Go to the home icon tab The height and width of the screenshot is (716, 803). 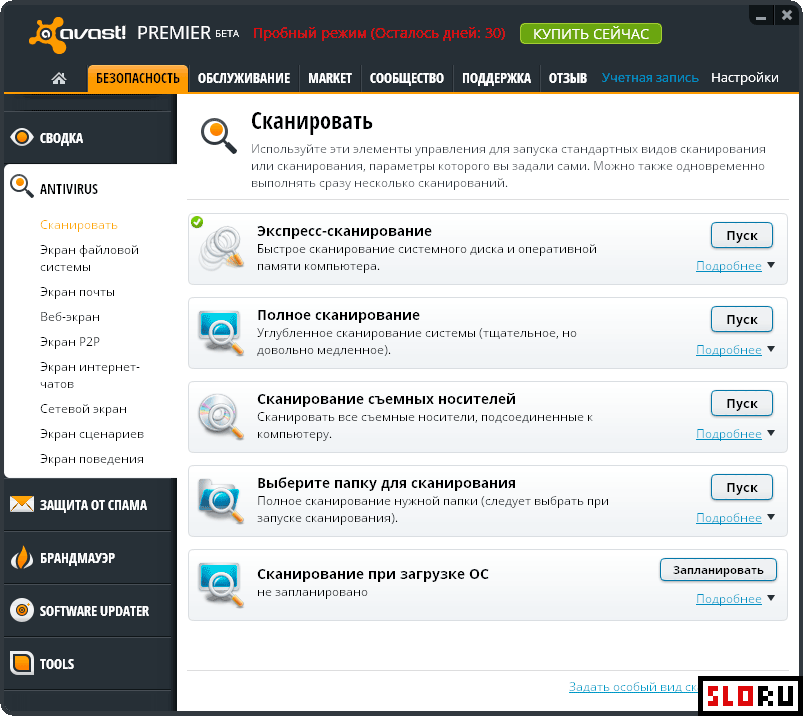[59, 78]
